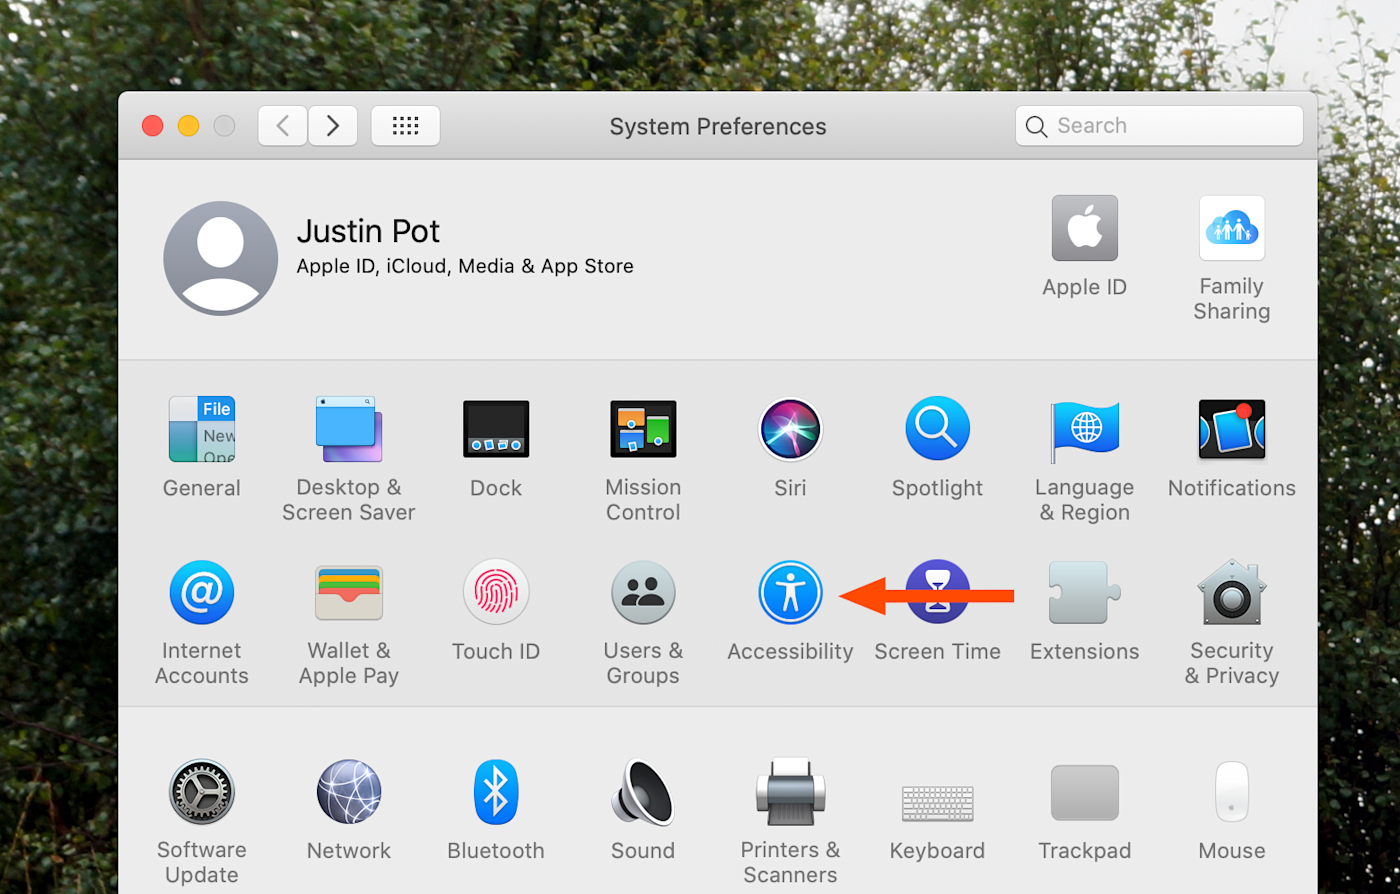This screenshot has height=894, width=1400.
Task: Show all preferences with grid button
Action: 405,126
